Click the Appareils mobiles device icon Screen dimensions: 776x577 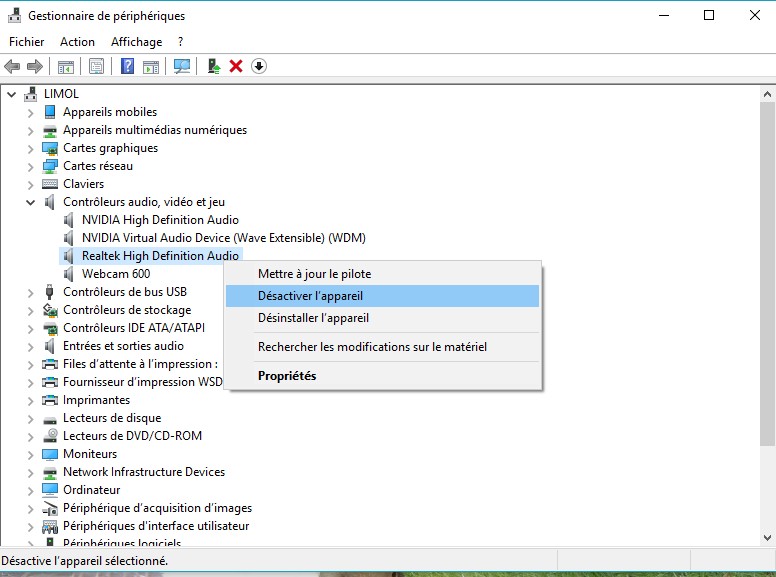(49, 112)
